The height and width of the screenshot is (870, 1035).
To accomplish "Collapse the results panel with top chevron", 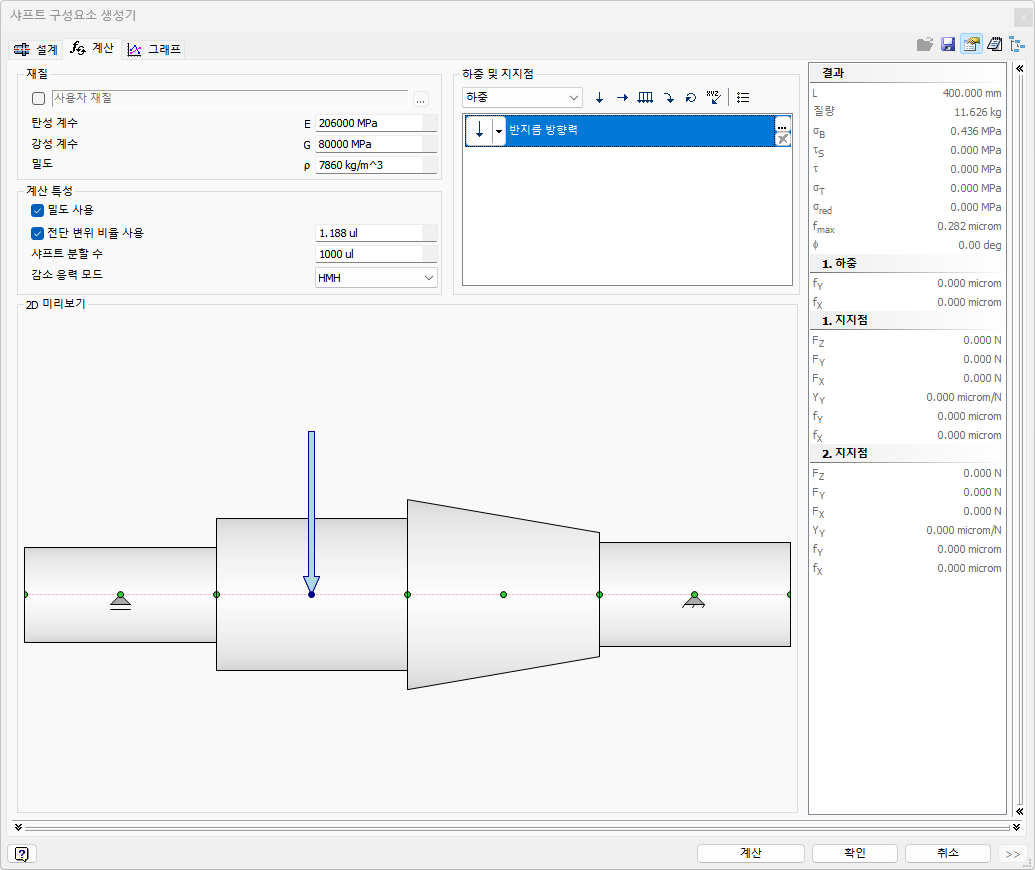I will (x=1020, y=69).
